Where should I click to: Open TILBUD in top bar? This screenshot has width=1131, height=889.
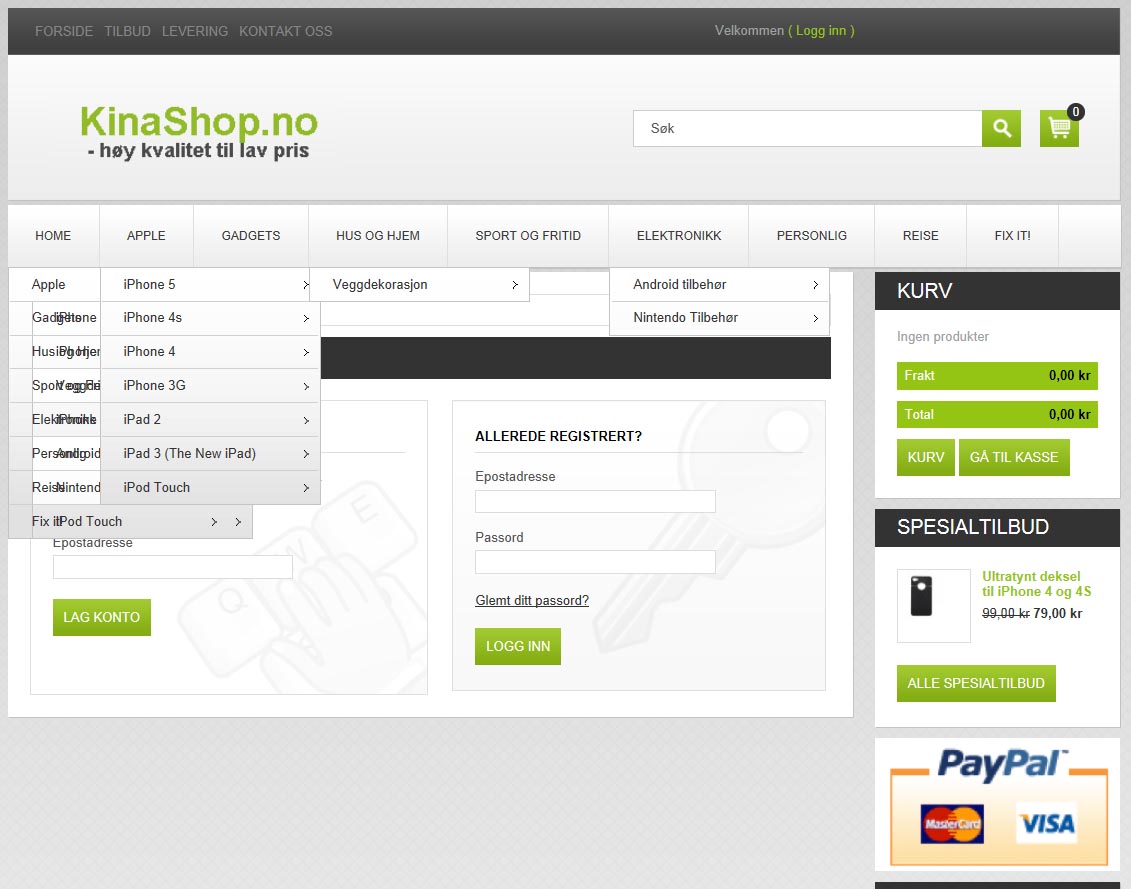coord(128,31)
